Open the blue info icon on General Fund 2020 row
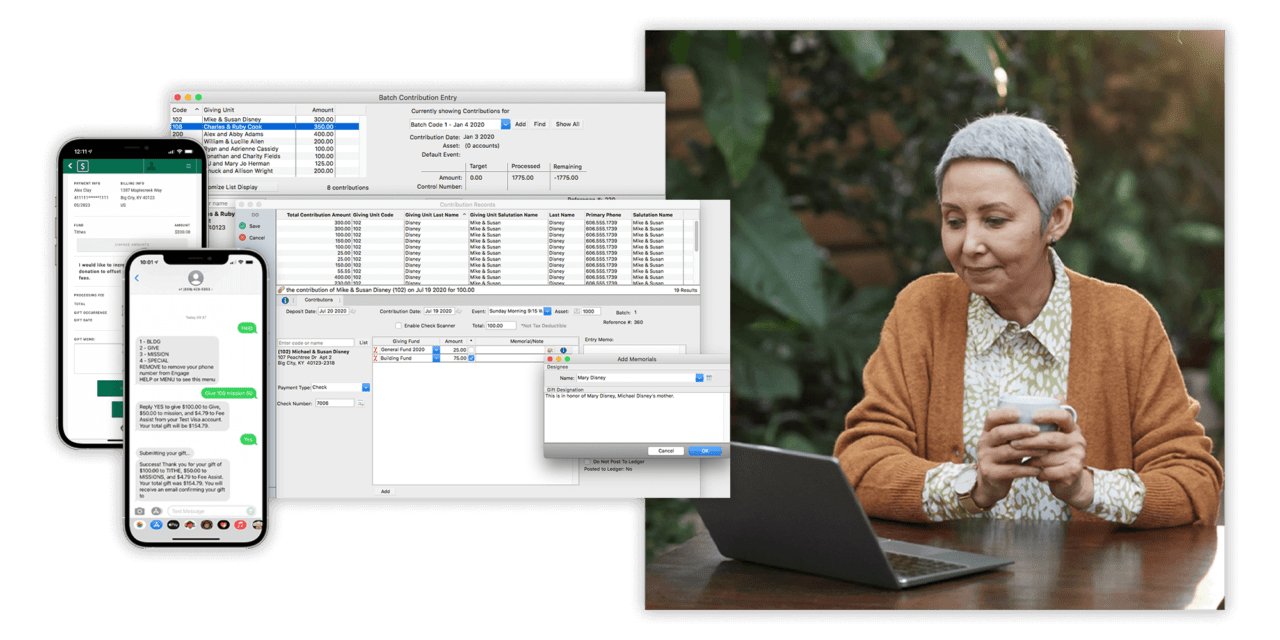1280x640 pixels. coord(563,350)
